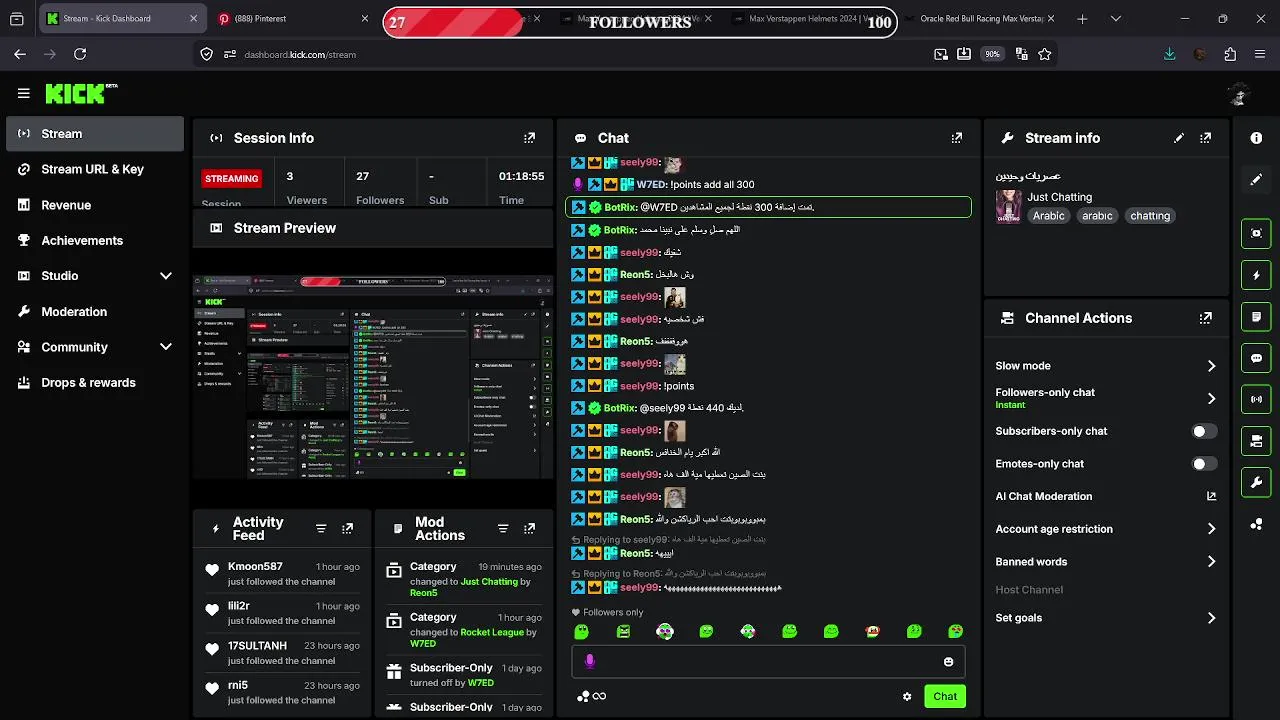Pop out the Mod Actions panel
The height and width of the screenshot is (720, 1280).
[x=530, y=529]
